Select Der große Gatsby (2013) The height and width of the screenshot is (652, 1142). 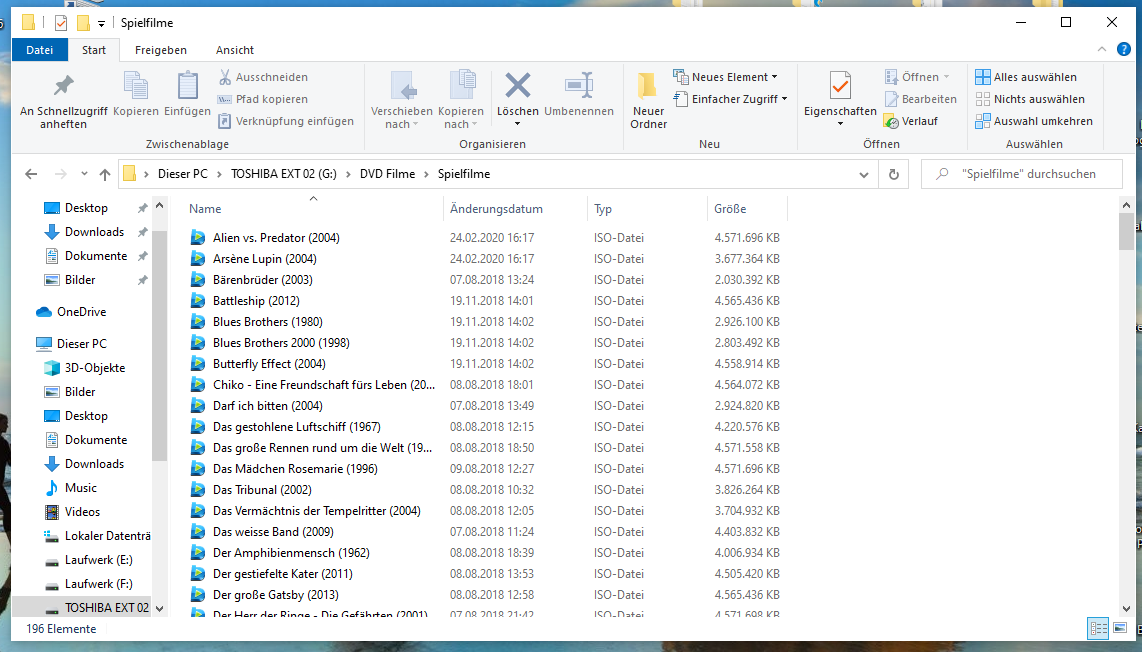(275, 595)
